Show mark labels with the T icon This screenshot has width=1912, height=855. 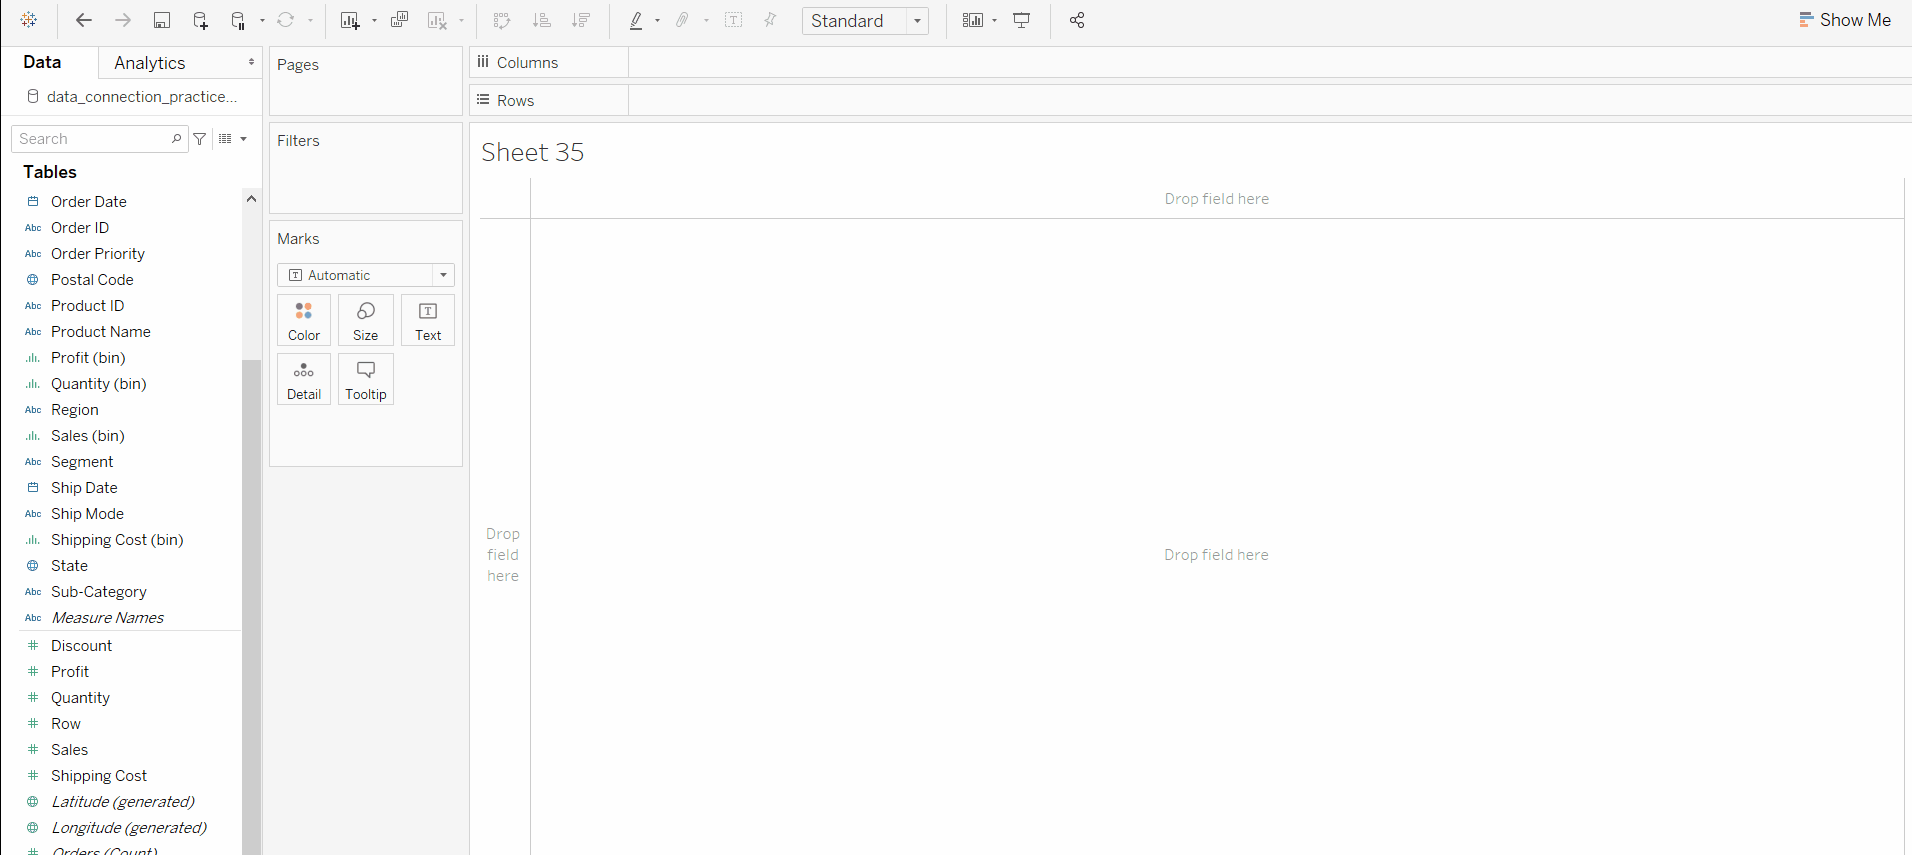[x=734, y=20]
